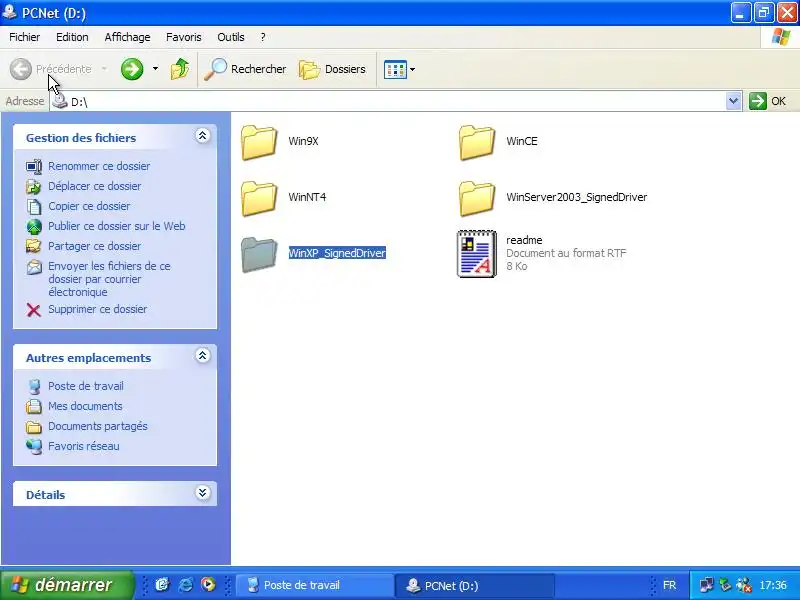Viewport: 800px width, 600px height.
Task: Expand the address bar dropdown
Action: pos(733,101)
